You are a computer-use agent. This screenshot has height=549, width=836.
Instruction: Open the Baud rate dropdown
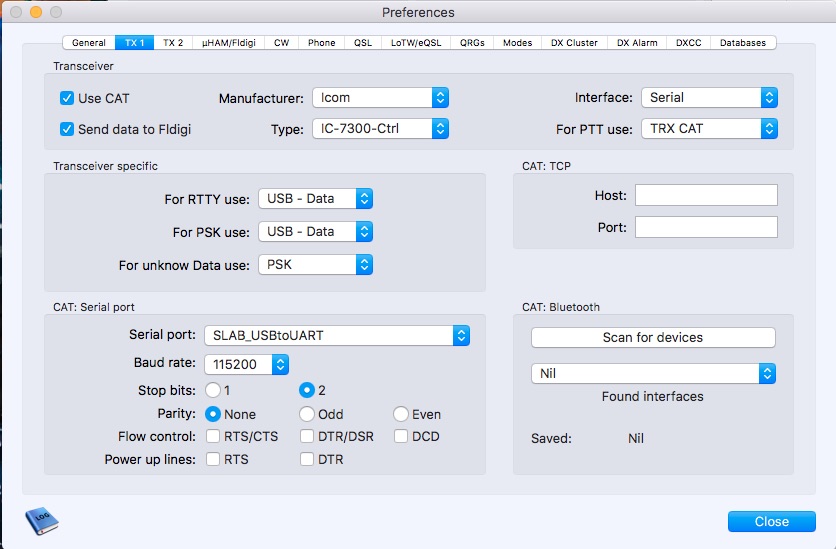click(247, 364)
